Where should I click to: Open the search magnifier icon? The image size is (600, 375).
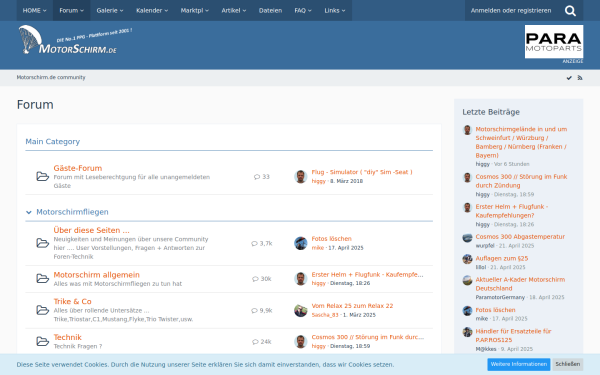coord(570,11)
